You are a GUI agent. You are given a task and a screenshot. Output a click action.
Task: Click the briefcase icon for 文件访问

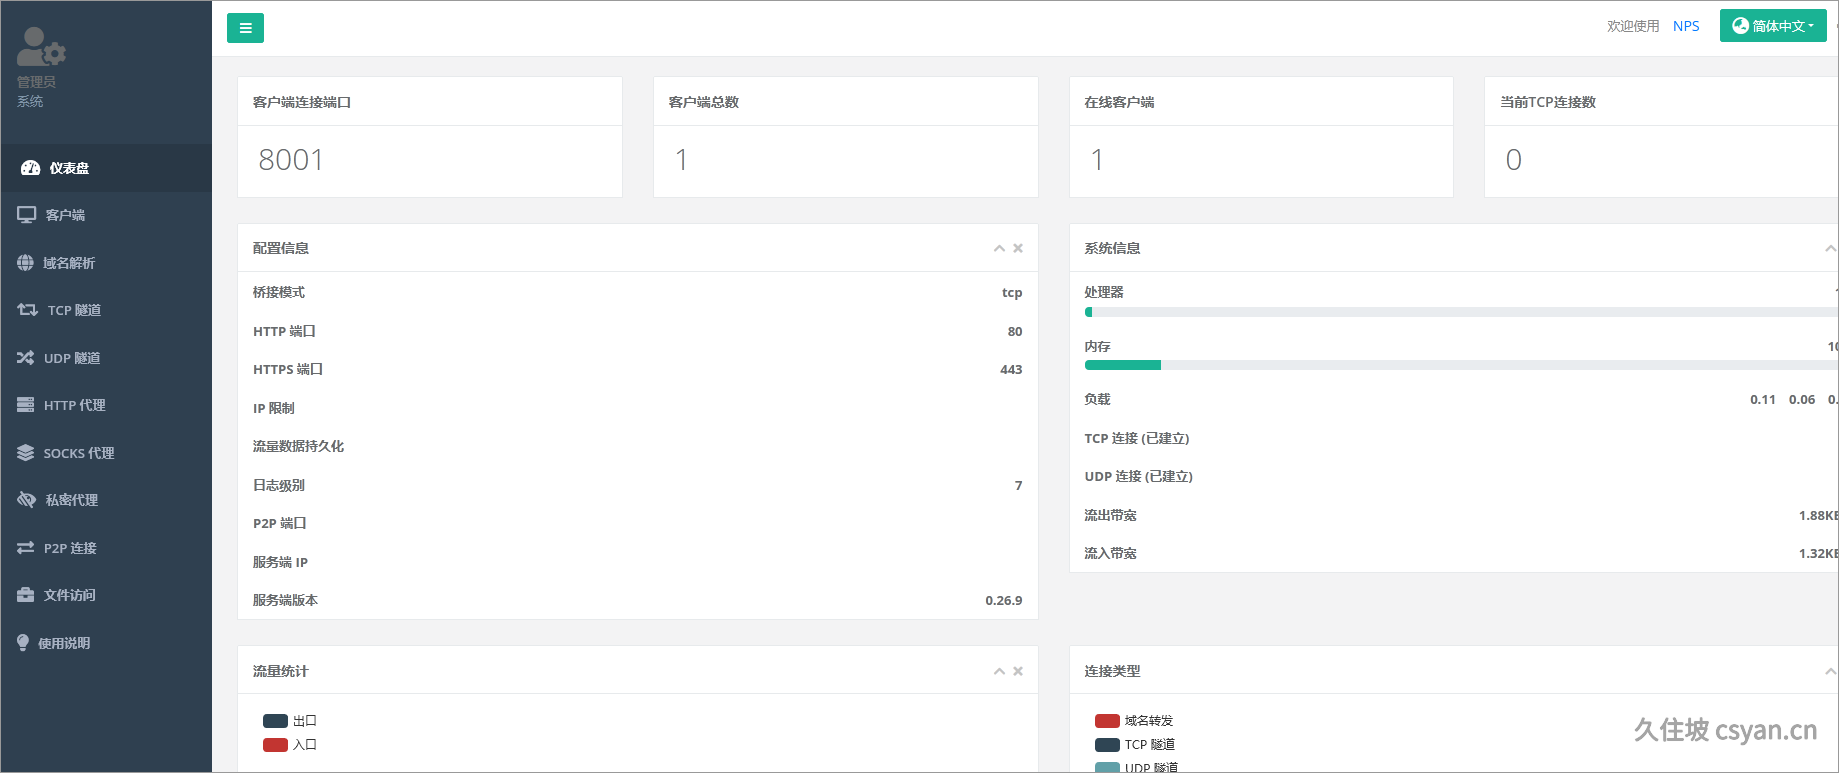[25, 595]
